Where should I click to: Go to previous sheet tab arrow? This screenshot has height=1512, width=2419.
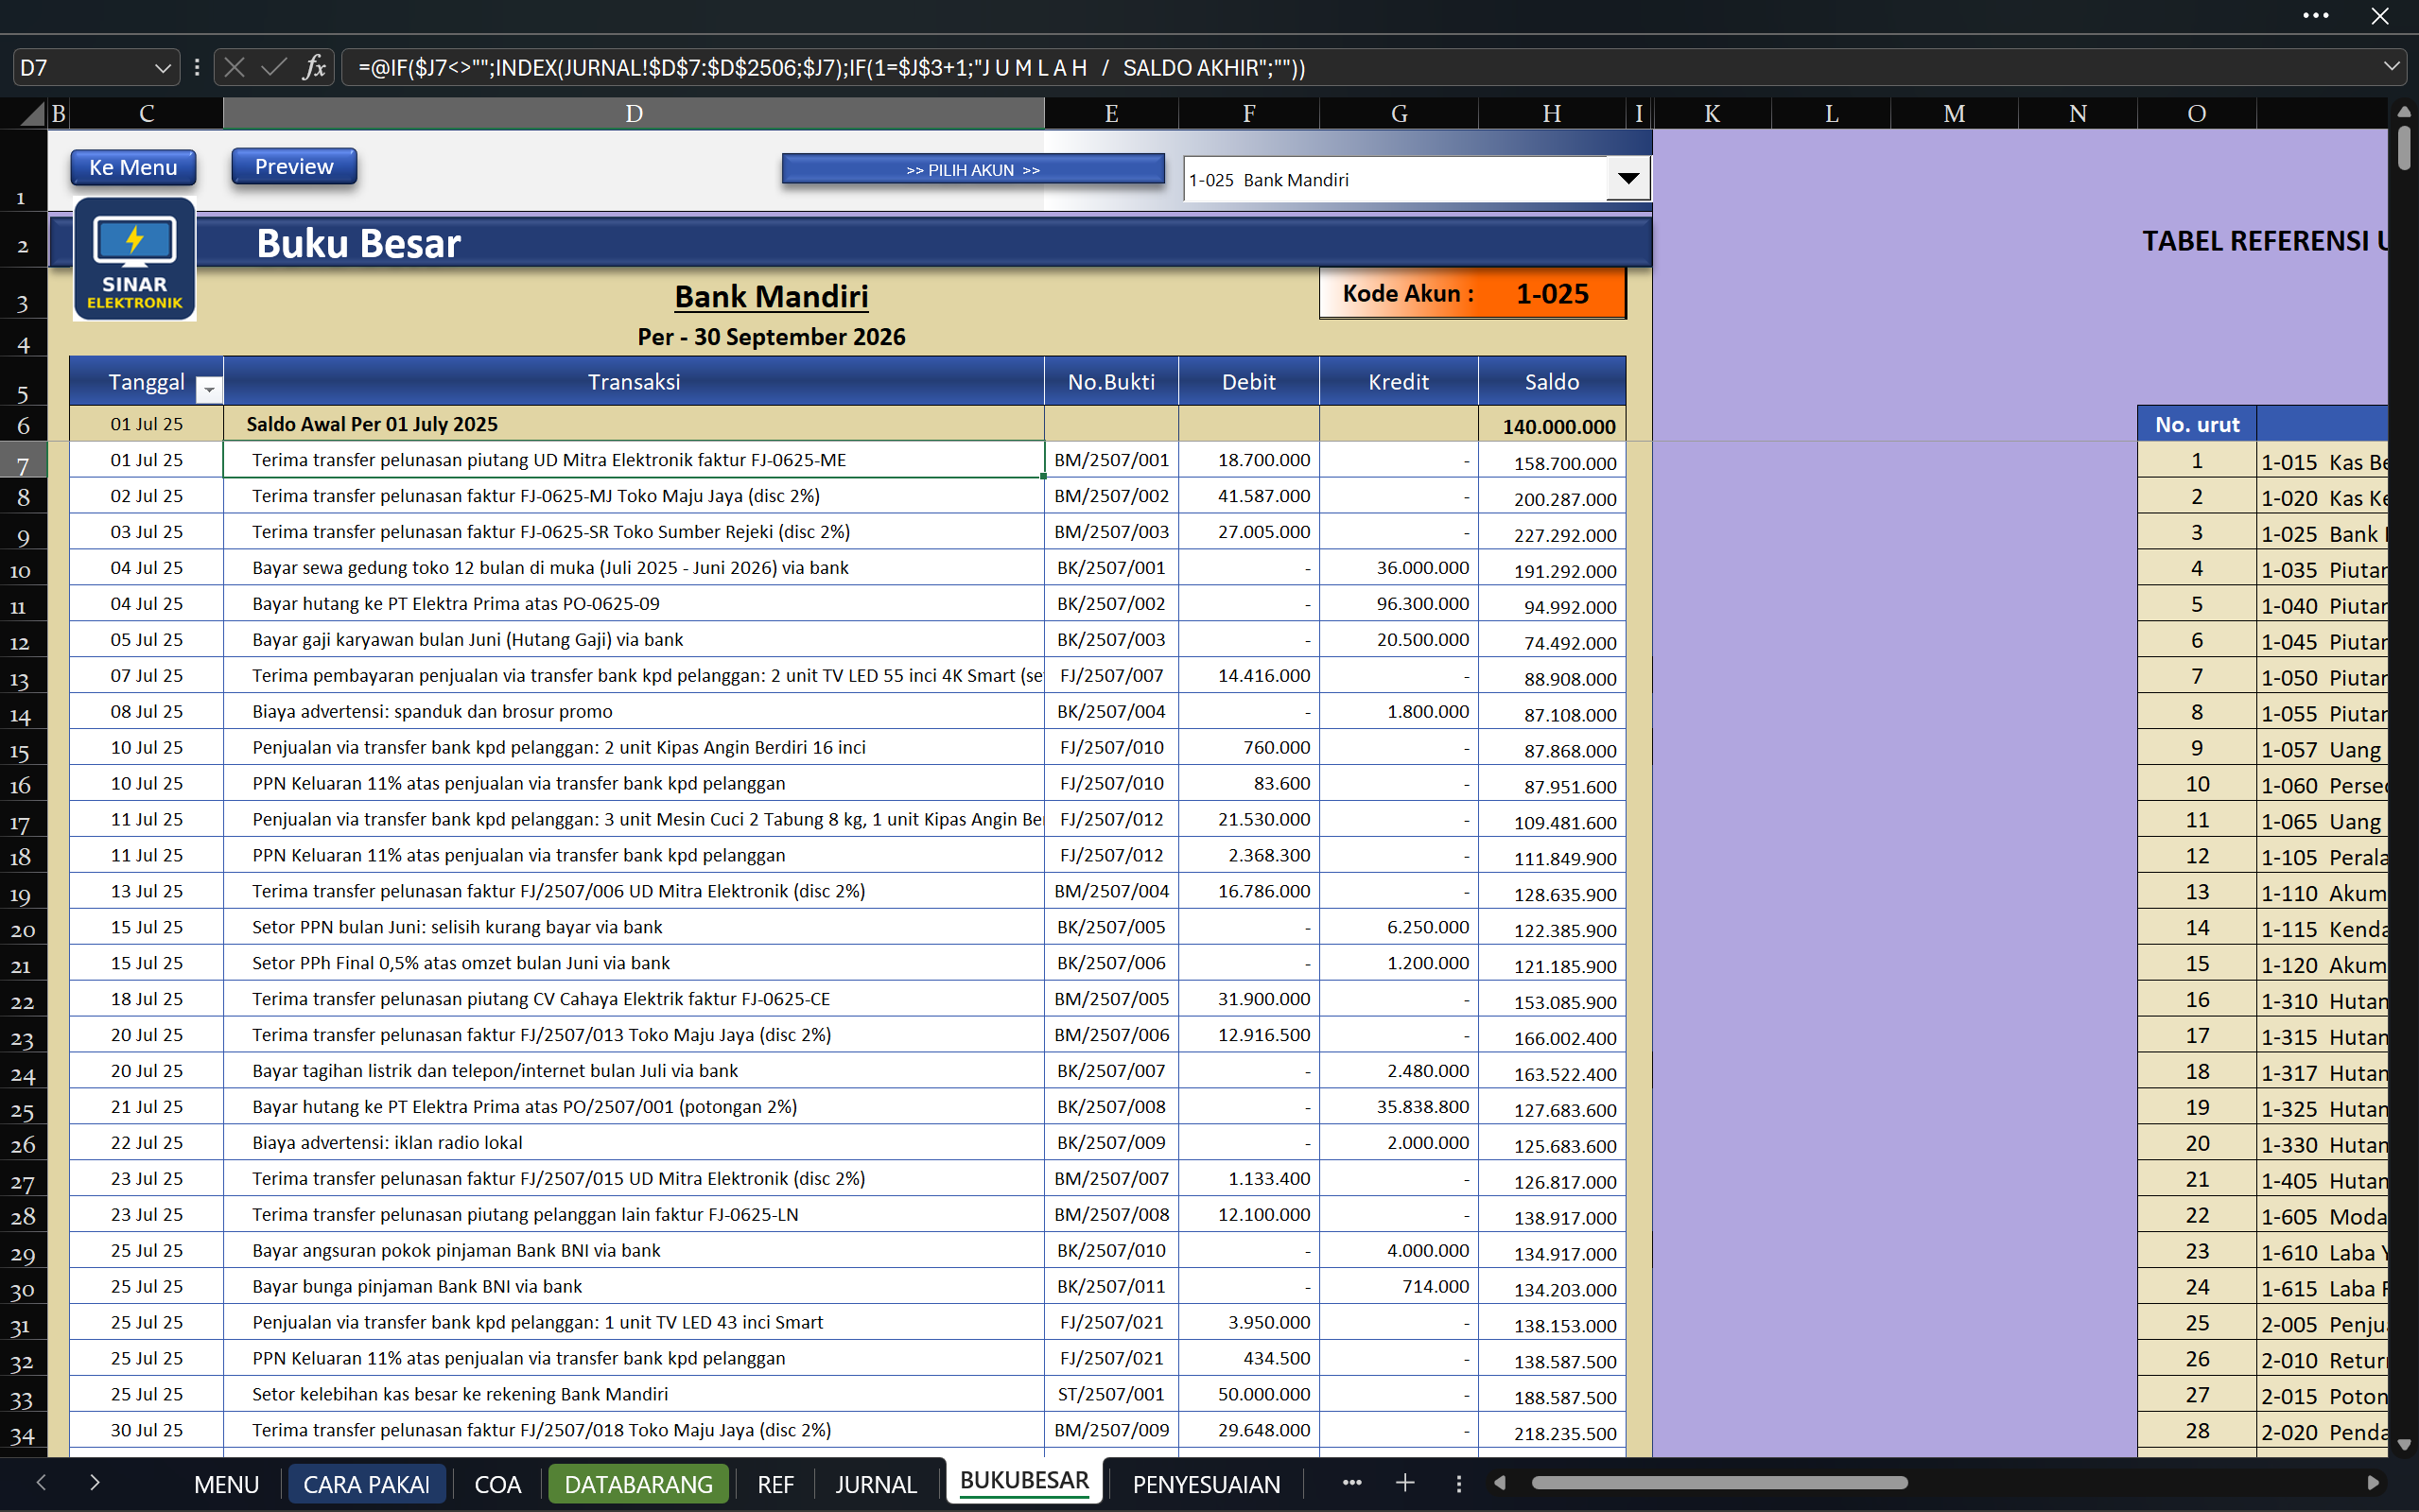pyautogui.click(x=41, y=1483)
